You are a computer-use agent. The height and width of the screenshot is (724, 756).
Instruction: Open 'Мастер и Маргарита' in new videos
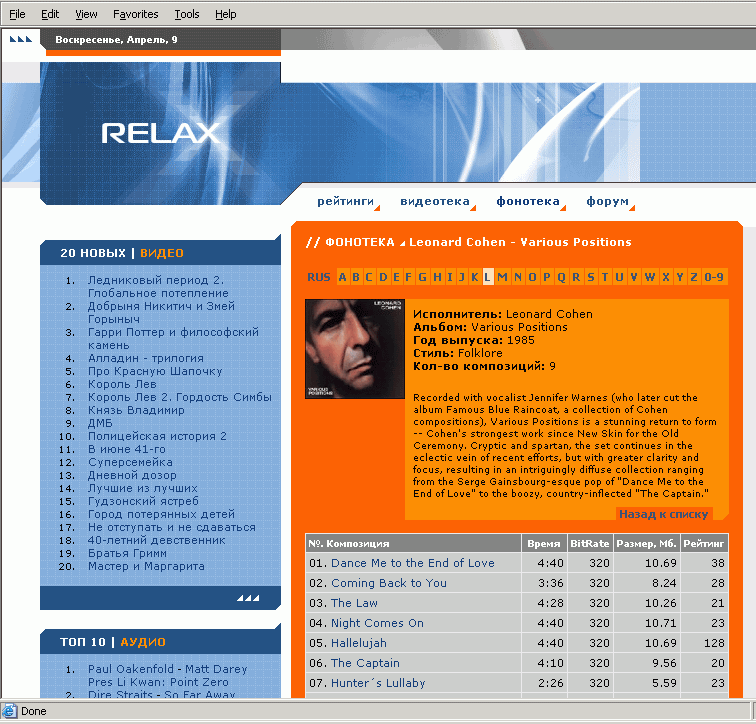tap(146, 566)
